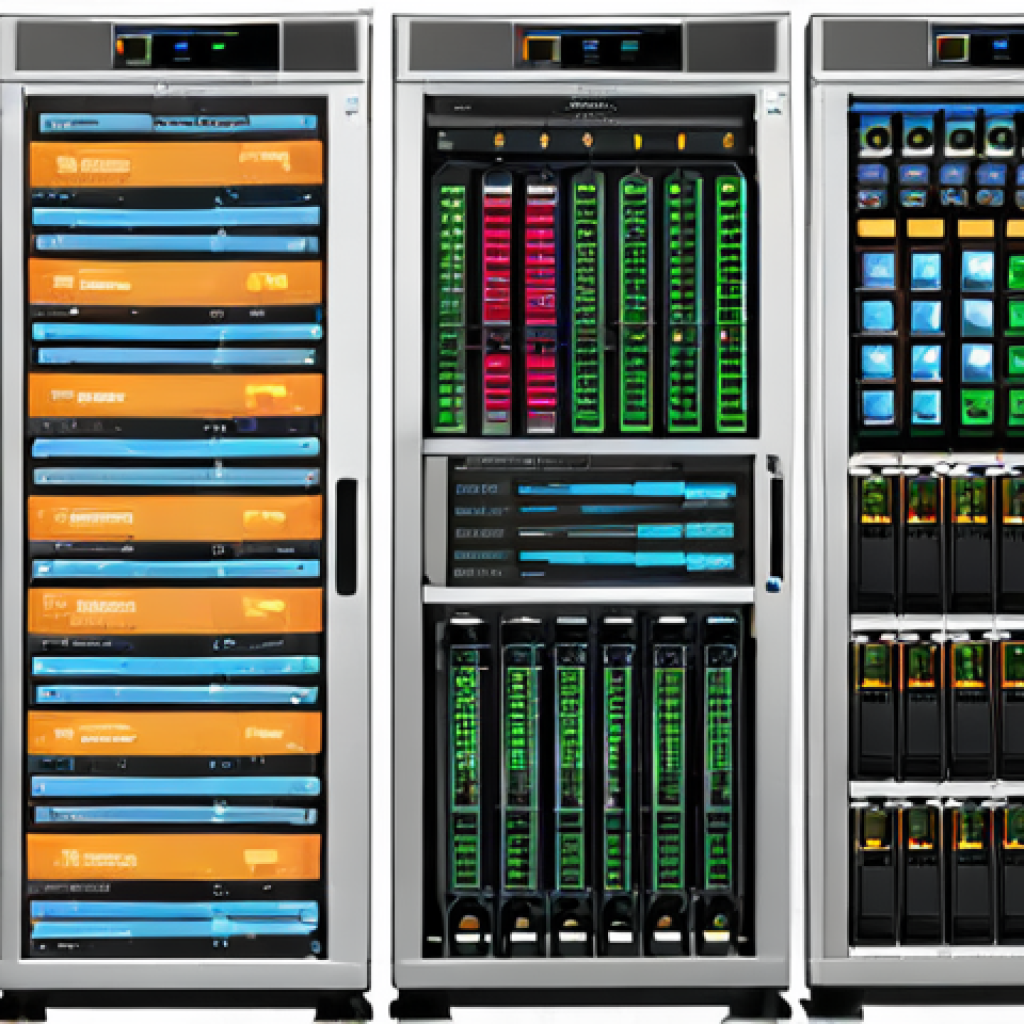The height and width of the screenshot is (1024, 1024).
Task: Click the first yellow label in the right rack
Action: [876, 228]
